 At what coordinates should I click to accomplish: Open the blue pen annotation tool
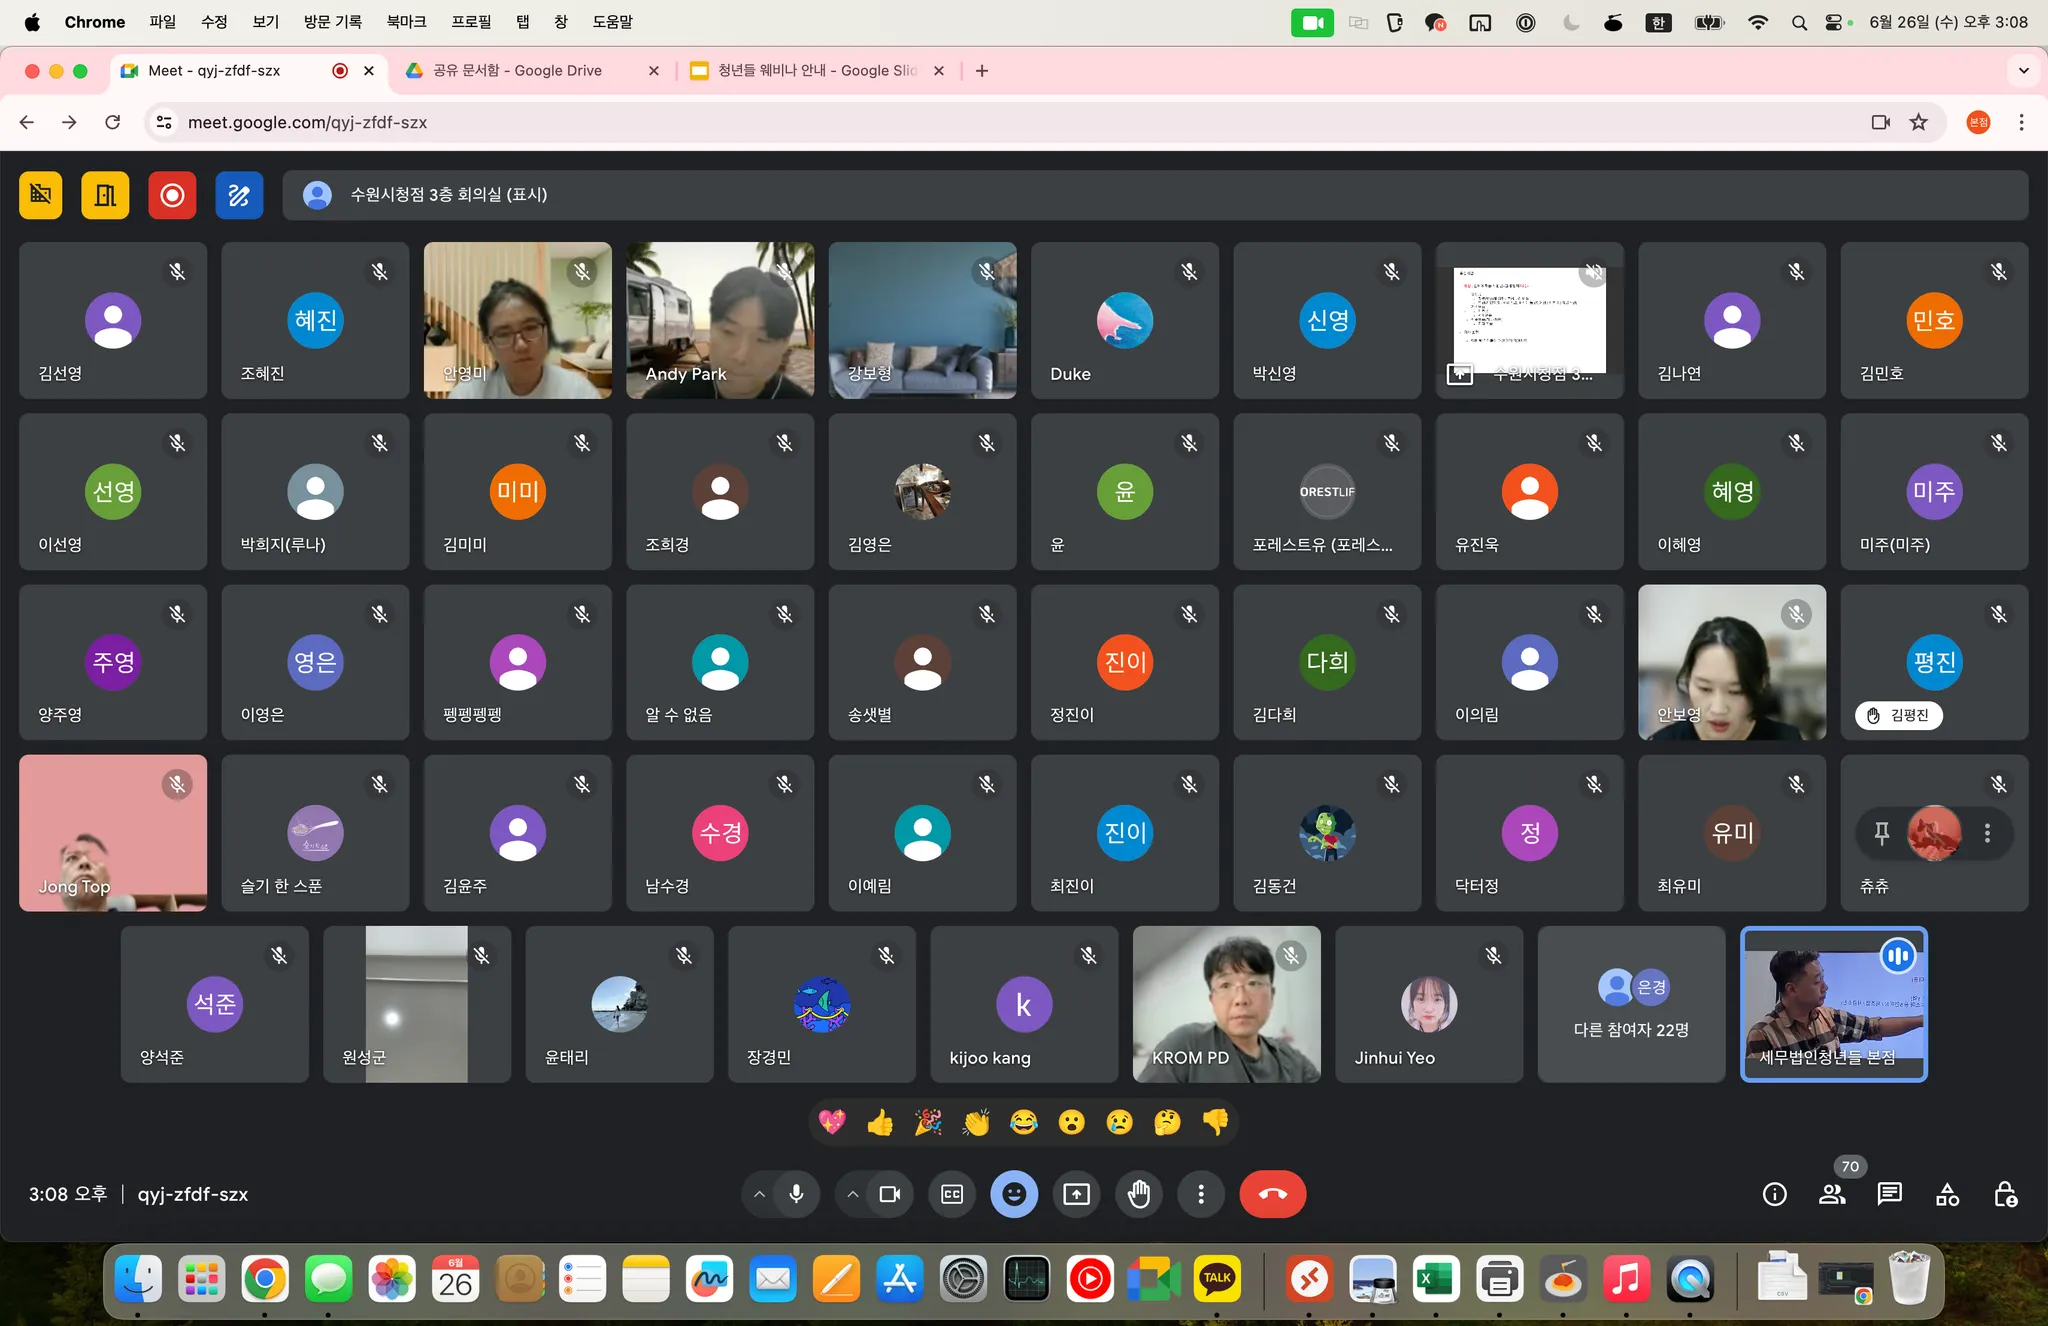pyautogui.click(x=239, y=195)
